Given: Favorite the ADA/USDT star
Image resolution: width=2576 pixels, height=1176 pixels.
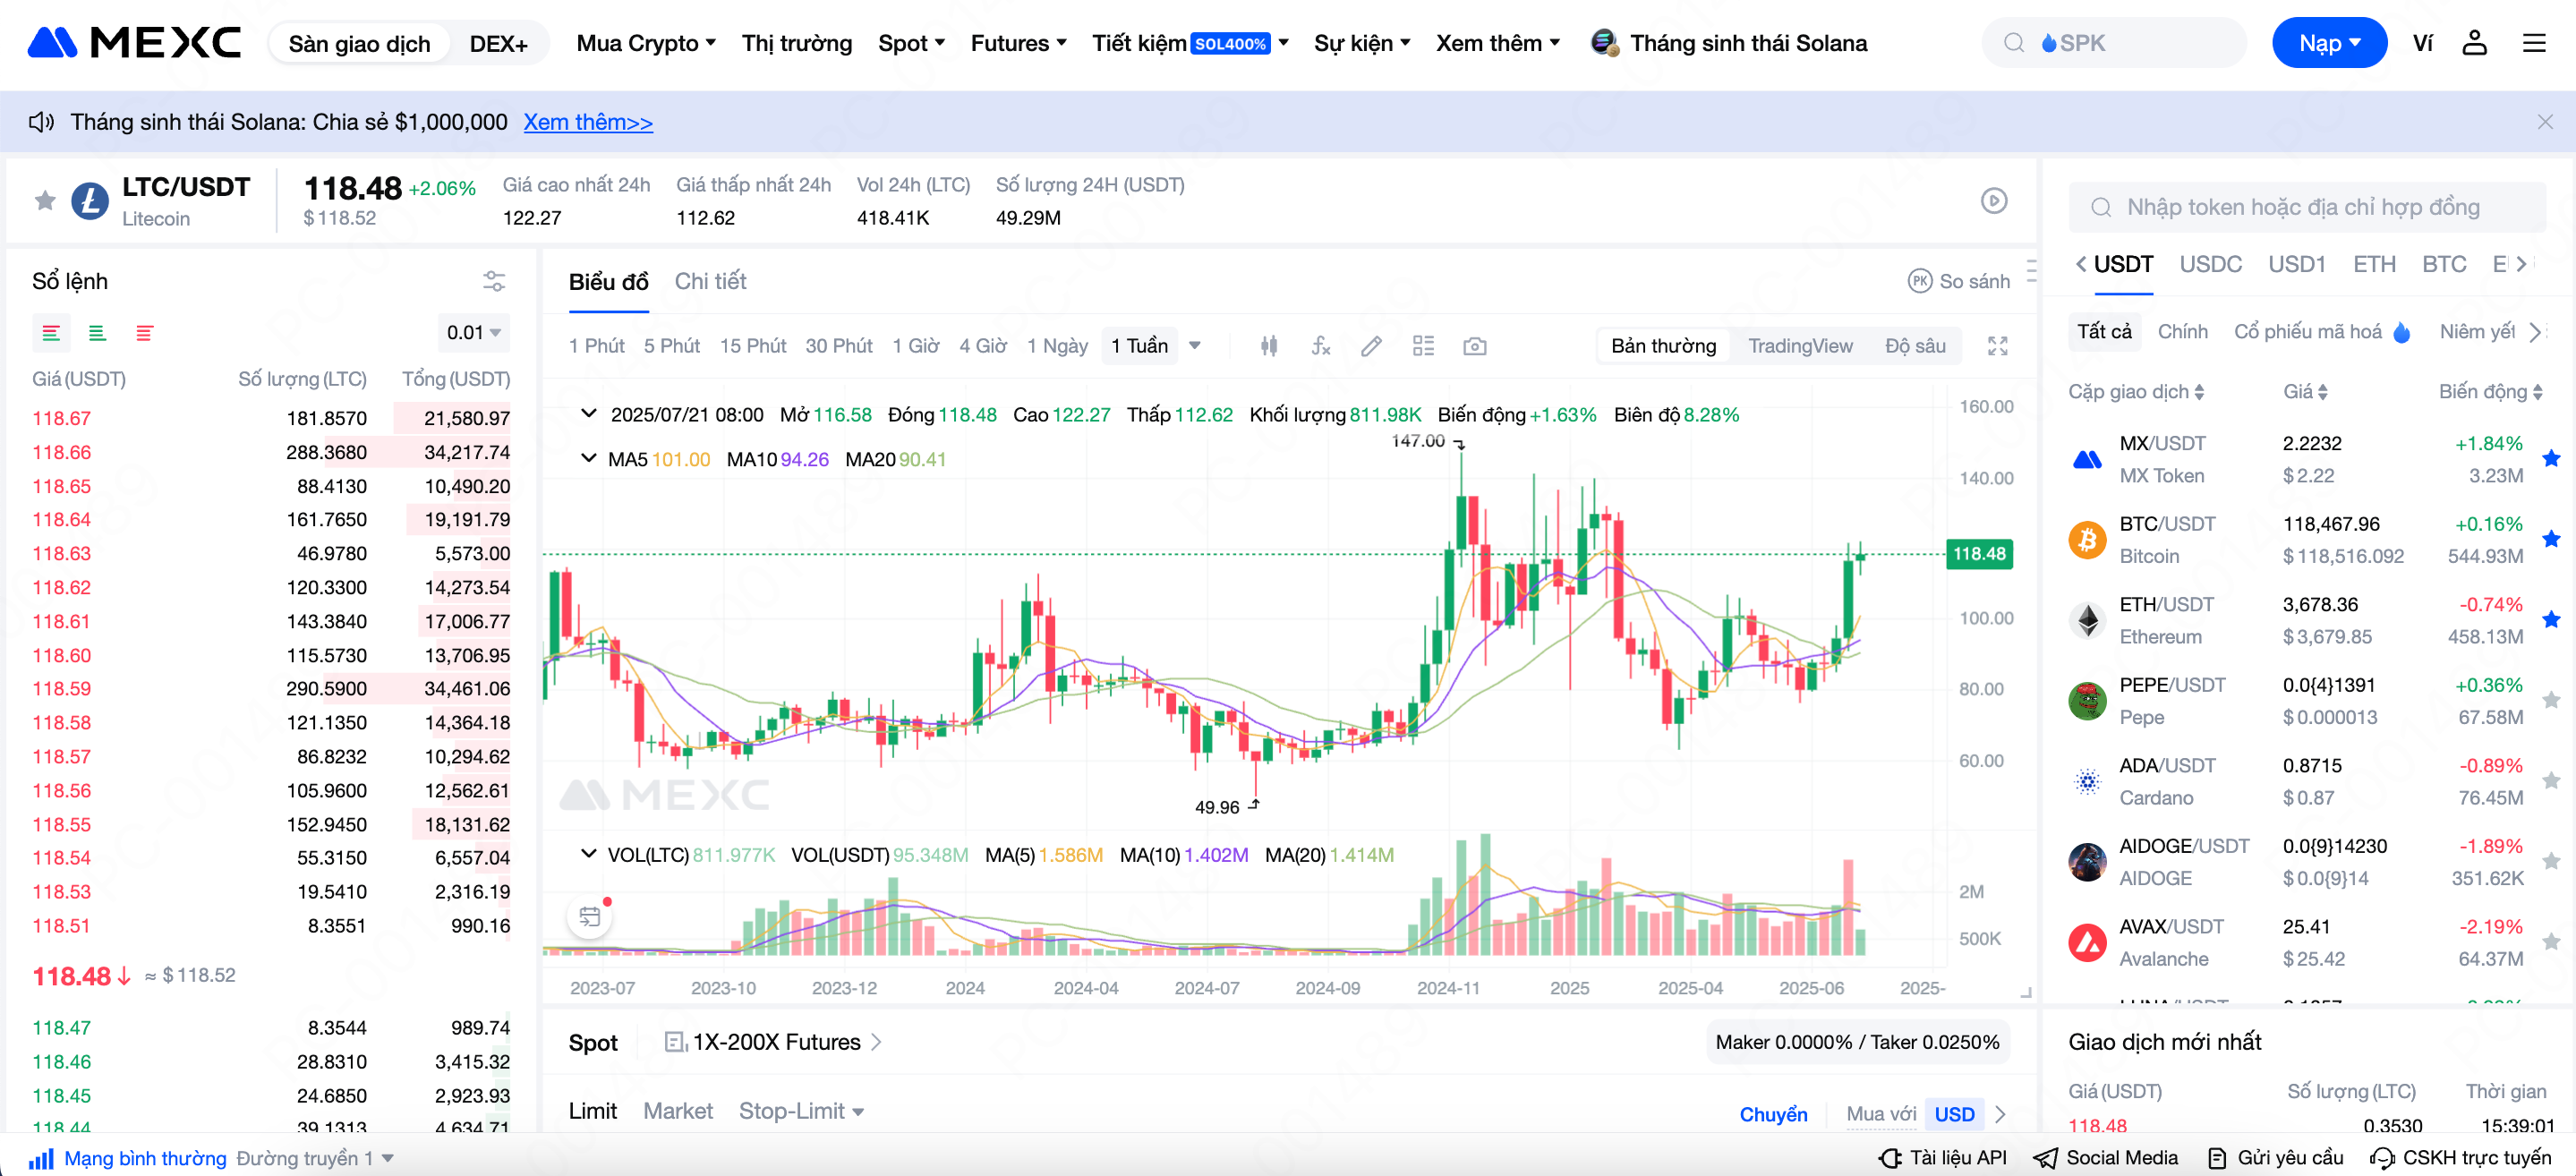Looking at the screenshot, I should point(2551,781).
